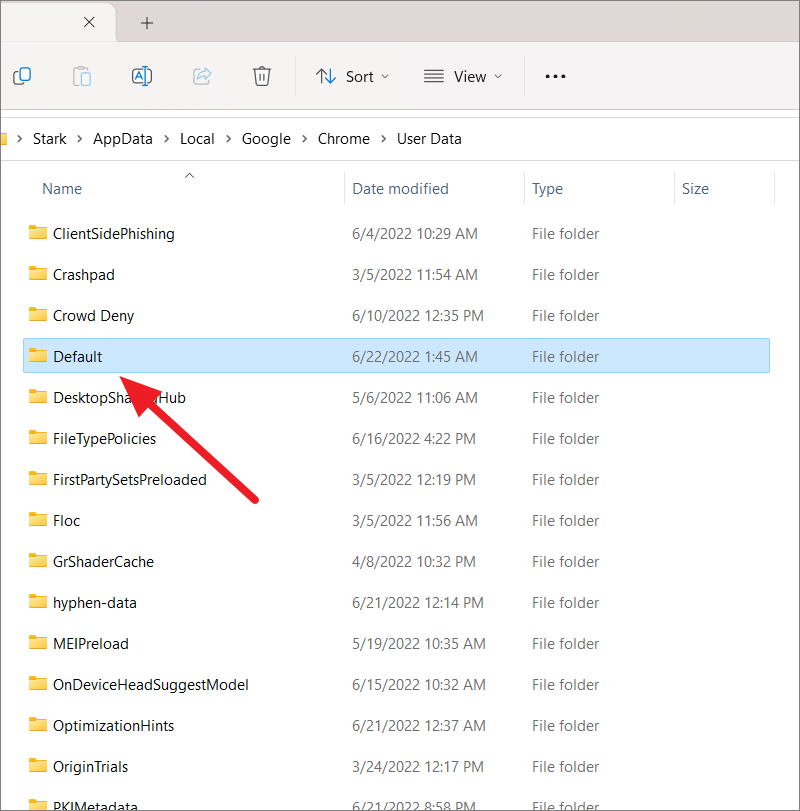The height and width of the screenshot is (811, 800).
Task: Open the Sort dropdown
Action: coord(353,77)
